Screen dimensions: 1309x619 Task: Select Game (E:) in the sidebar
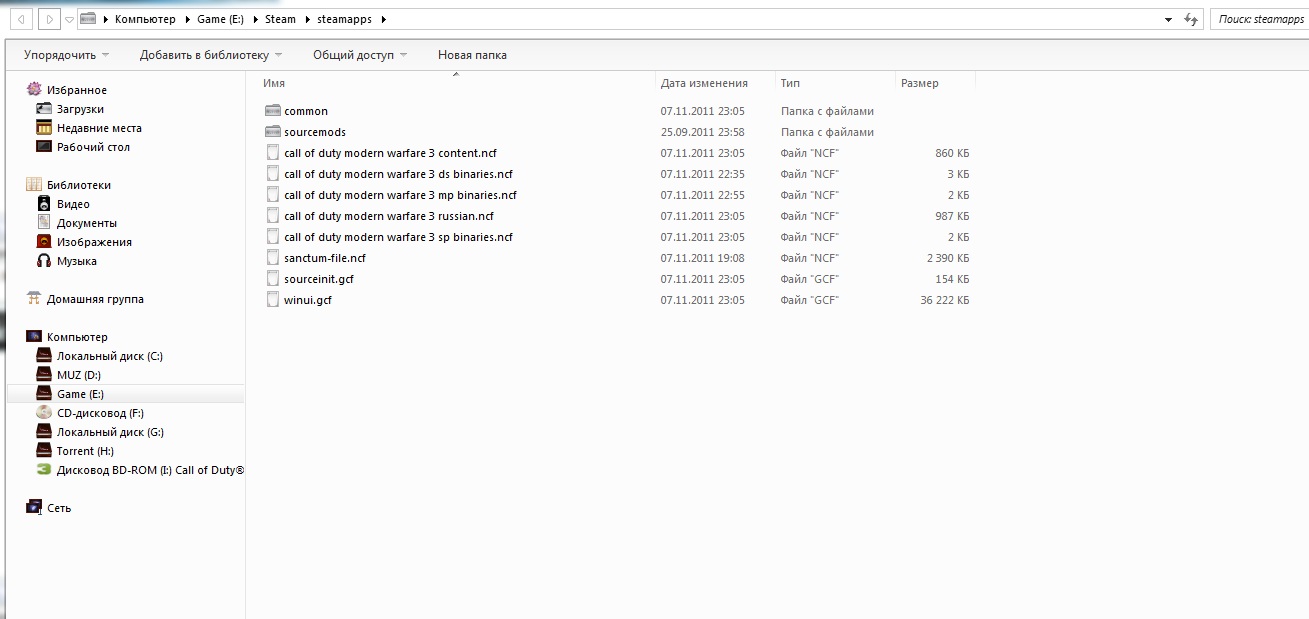80,394
